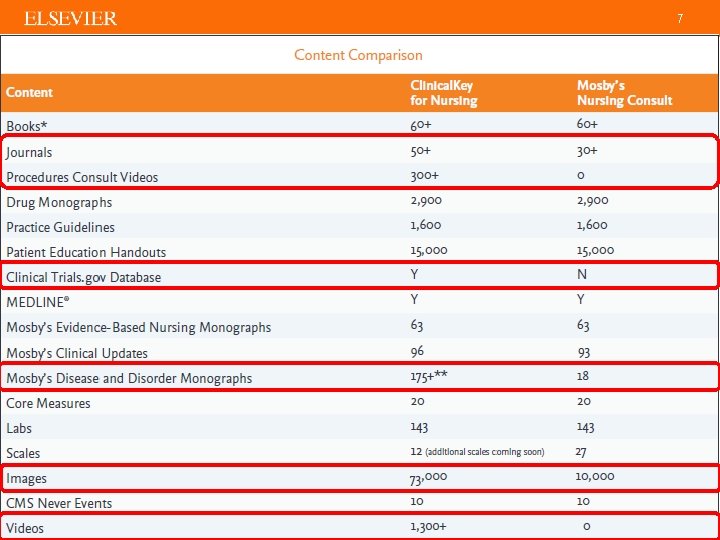720x540 pixels.
Task: Click Core Measures '20' under Mosby's Consult
Action: (x=584, y=401)
